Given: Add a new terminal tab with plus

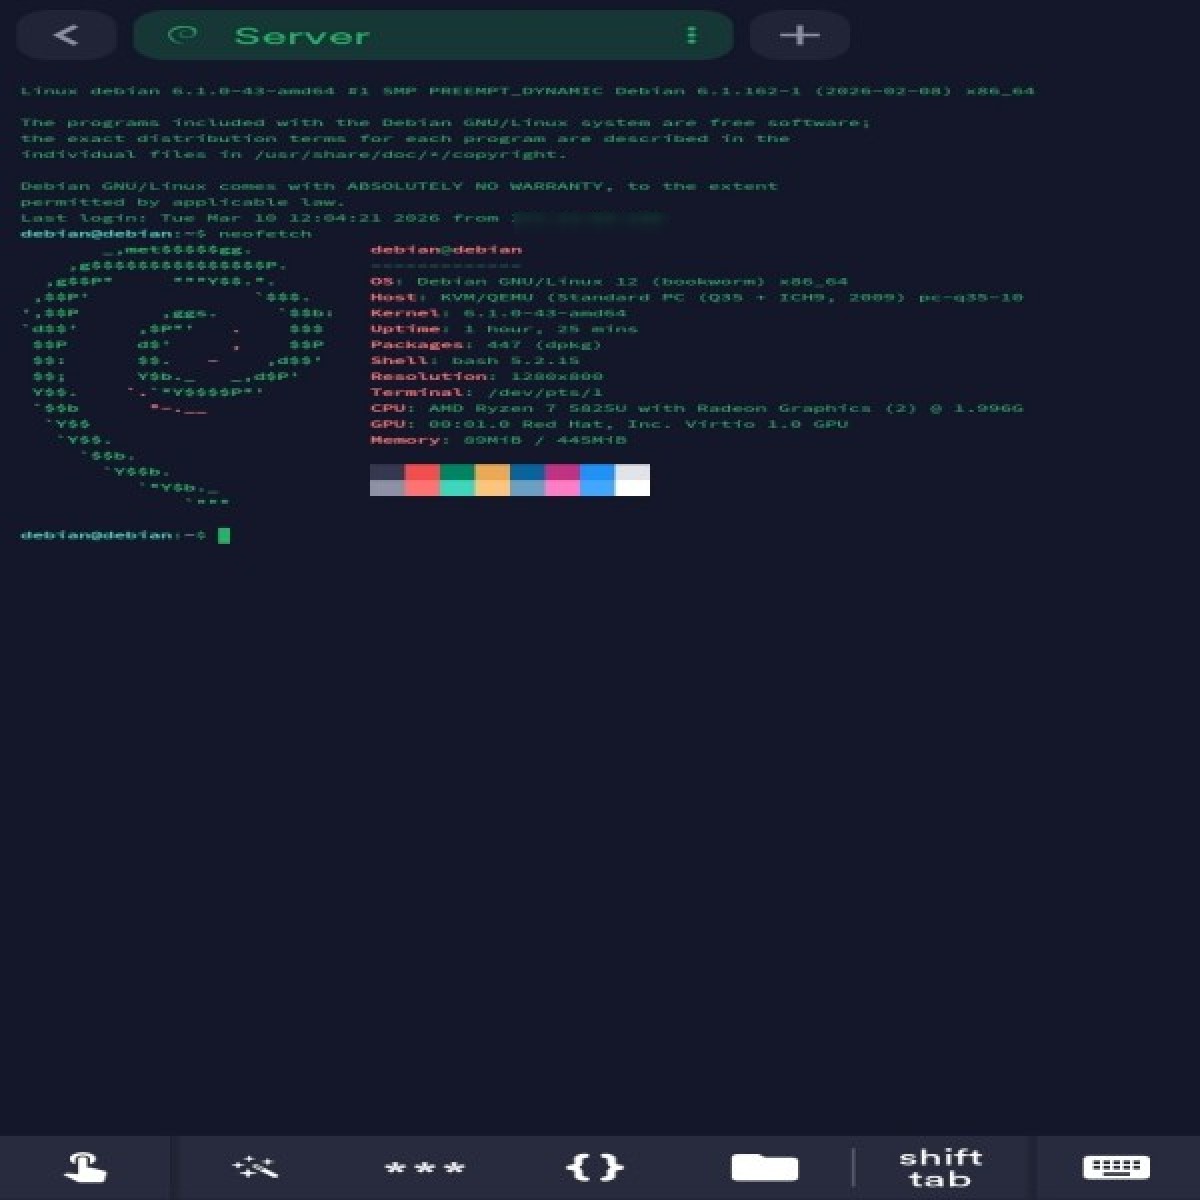Looking at the screenshot, I should pyautogui.click(x=799, y=36).
